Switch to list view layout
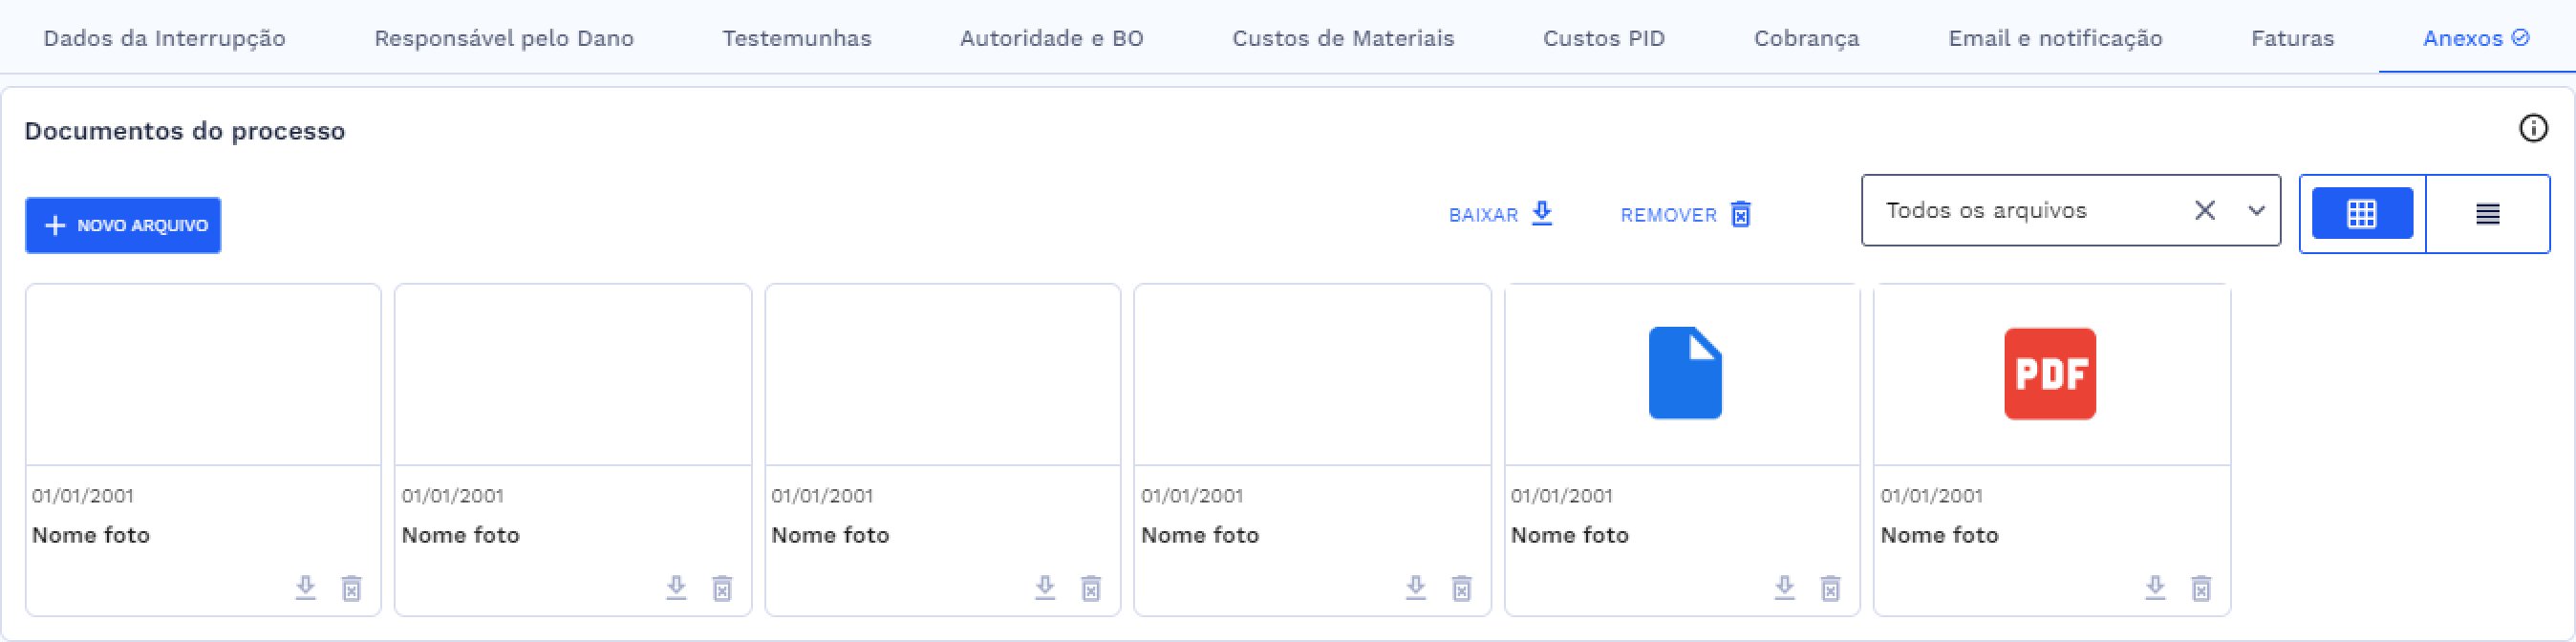Viewport: 2576px width, 642px height. point(2489,212)
